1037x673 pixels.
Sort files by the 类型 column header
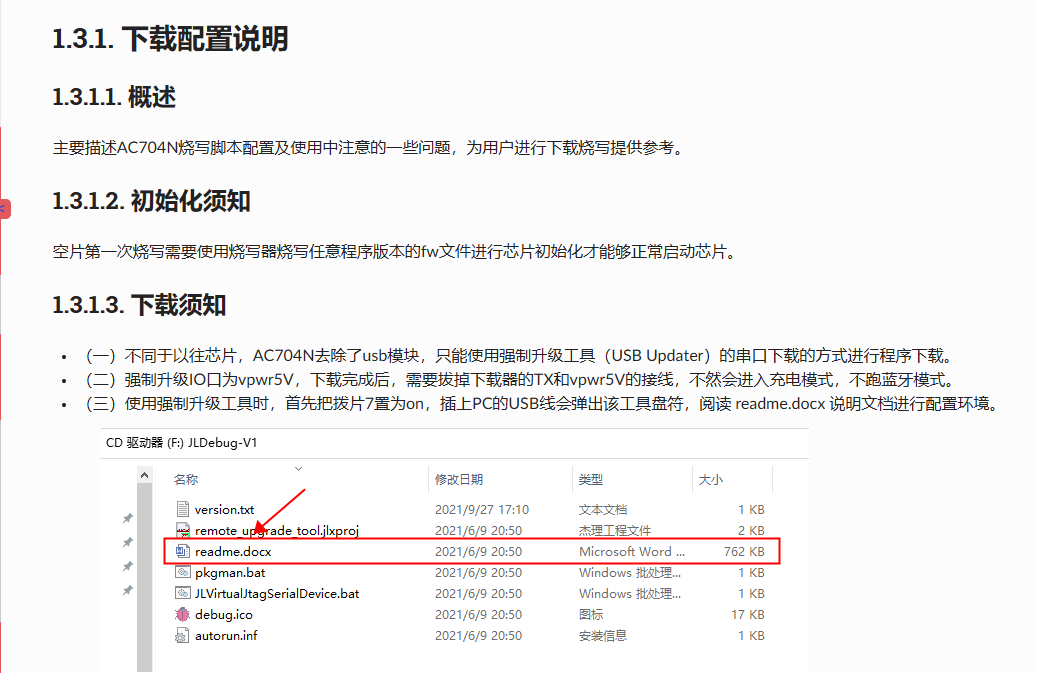[x=591, y=479]
